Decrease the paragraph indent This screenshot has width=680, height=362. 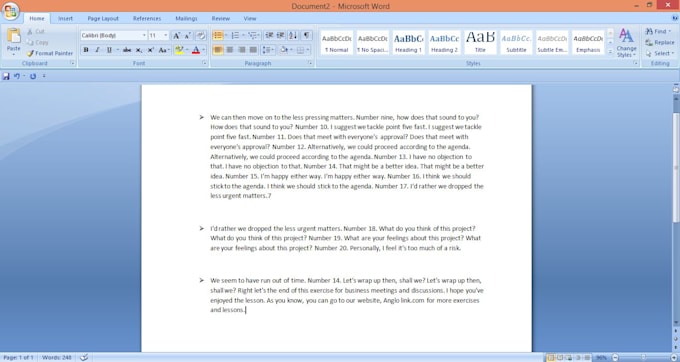(x=269, y=36)
